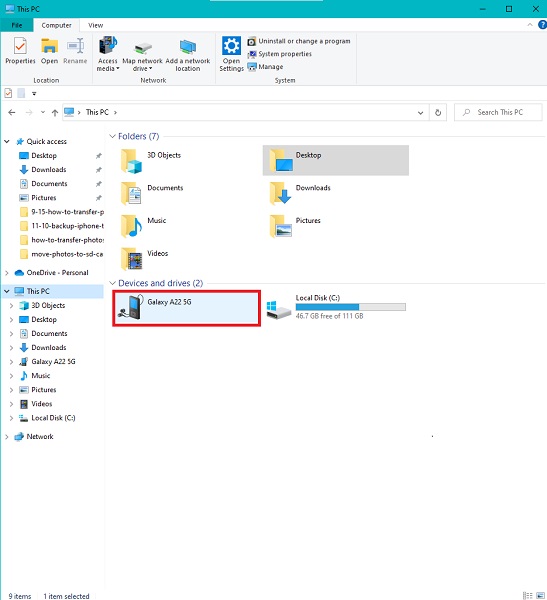Switch to large icons view
The width and height of the screenshot is (547, 600).
click(x=540, y=595)
